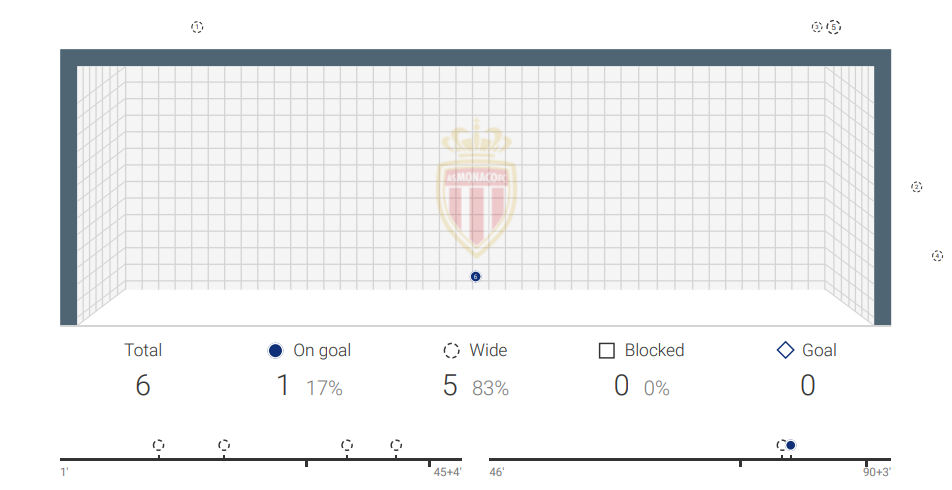Select wide shot marker number 1
The image size is (952, 490).
(x=197, y=27)
